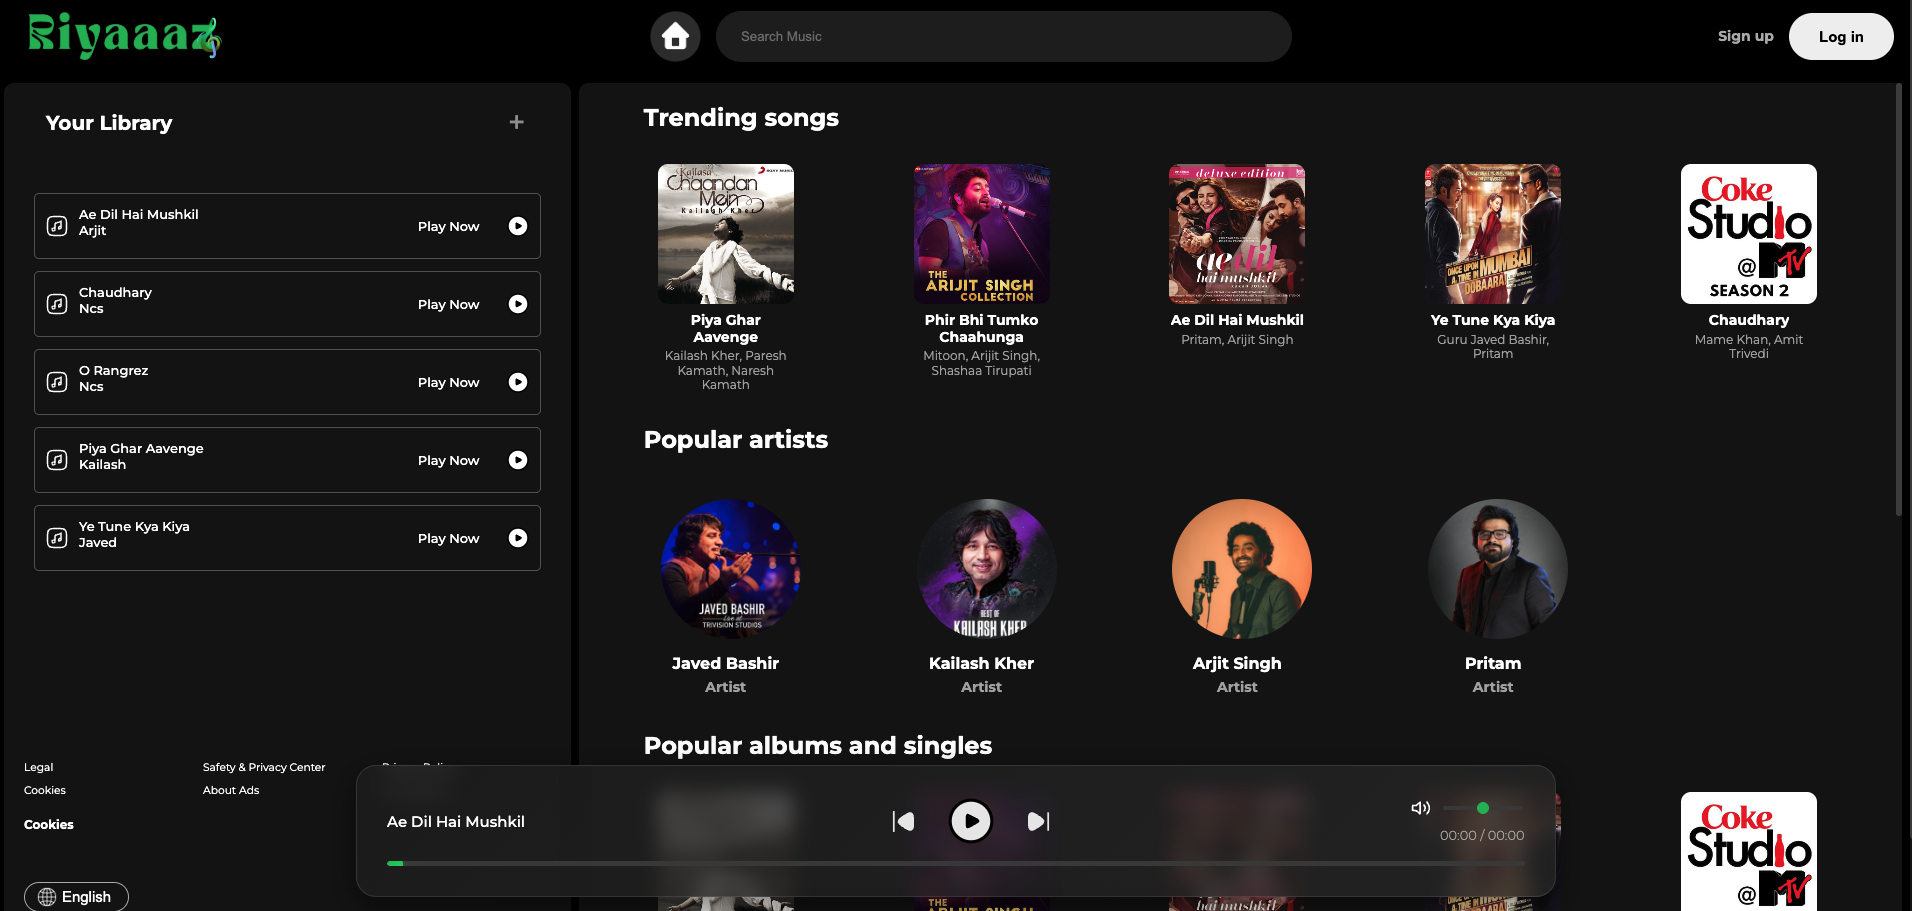Open Safety & Privacy Center link

(x=264, y=767)
